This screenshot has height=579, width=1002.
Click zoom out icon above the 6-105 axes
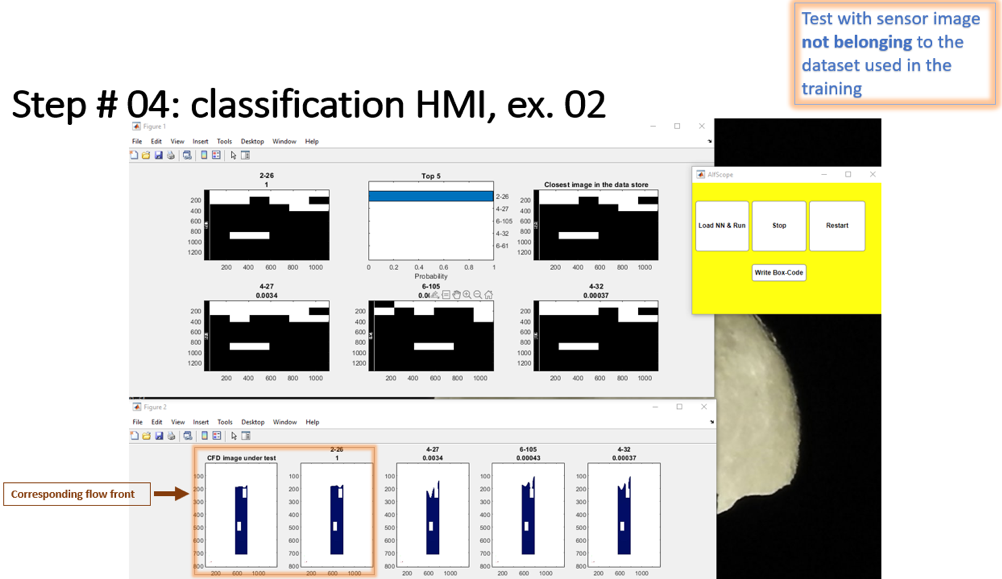(x=477, y=295)
